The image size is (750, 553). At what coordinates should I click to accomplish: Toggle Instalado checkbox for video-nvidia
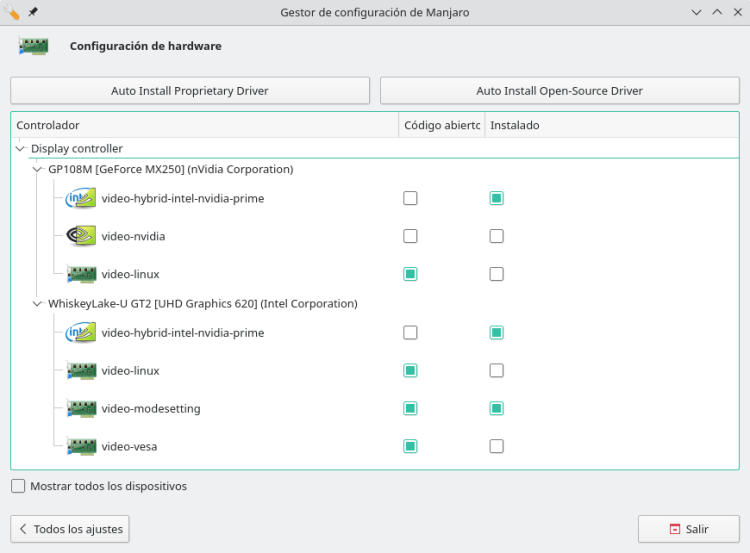pyautogui.click(x=496, y=237)
